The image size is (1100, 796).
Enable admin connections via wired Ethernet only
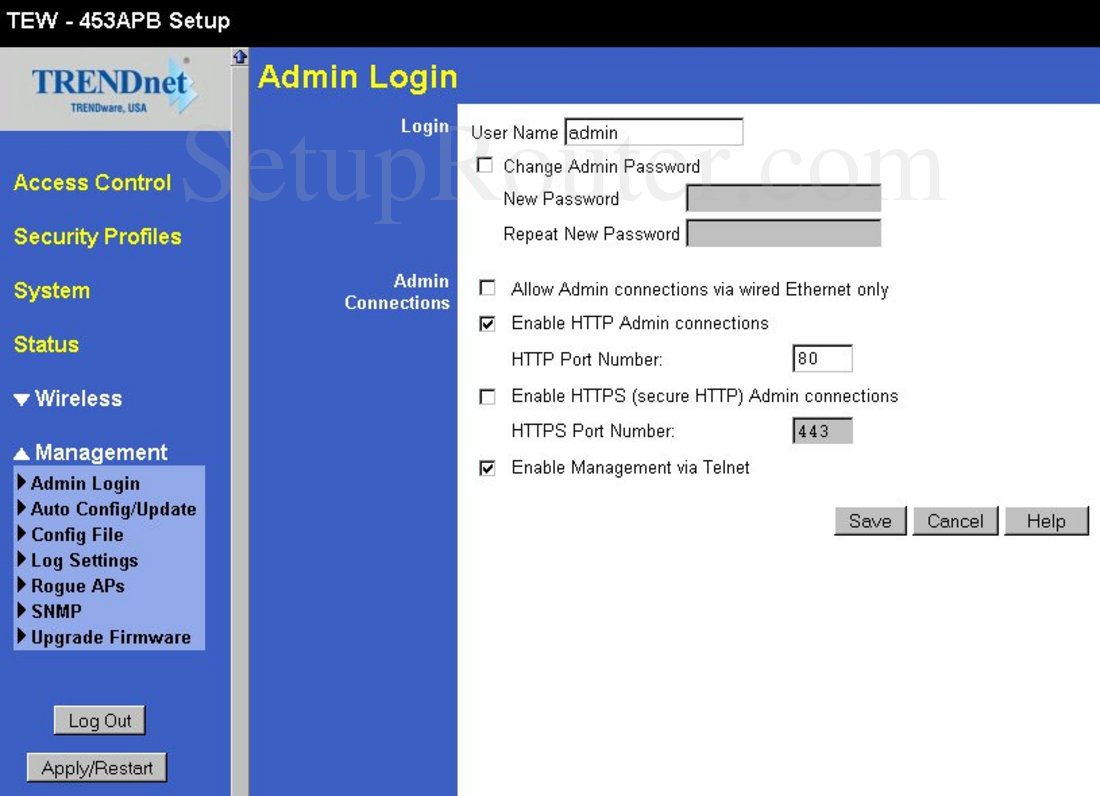pos(487,288)
